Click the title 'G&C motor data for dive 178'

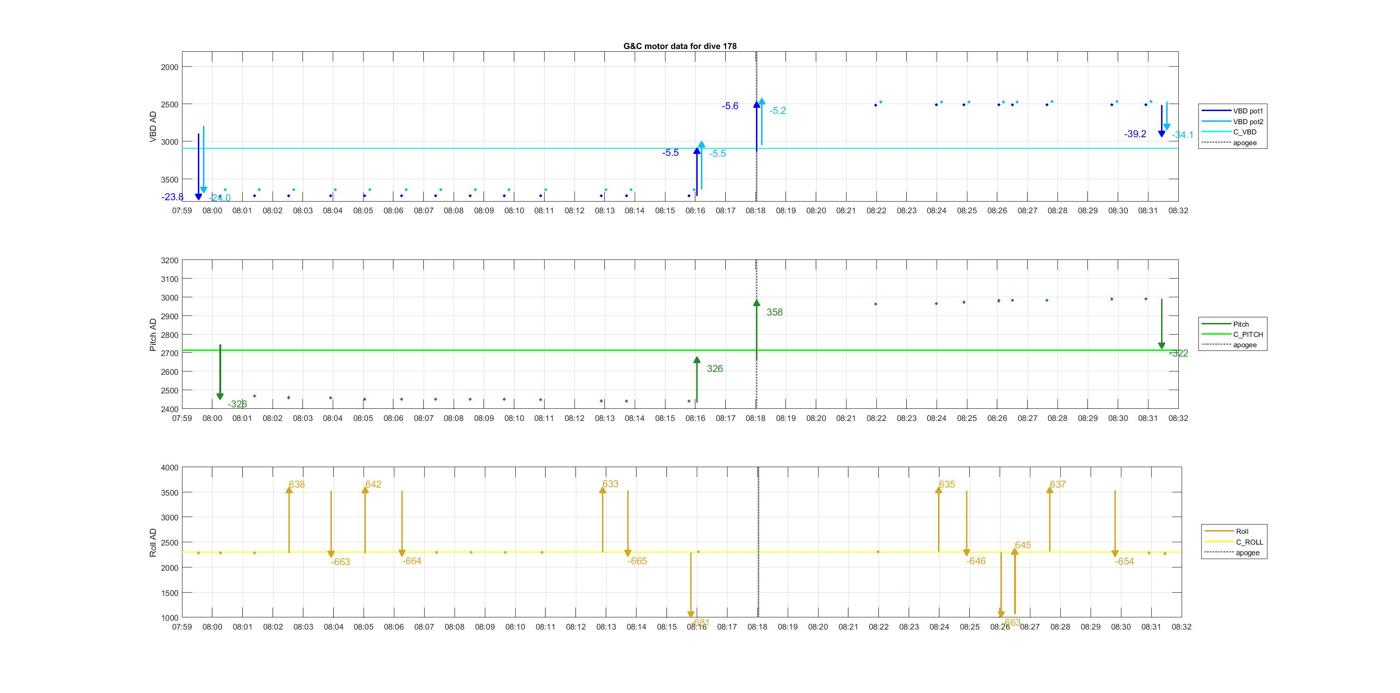pos(680,46)
